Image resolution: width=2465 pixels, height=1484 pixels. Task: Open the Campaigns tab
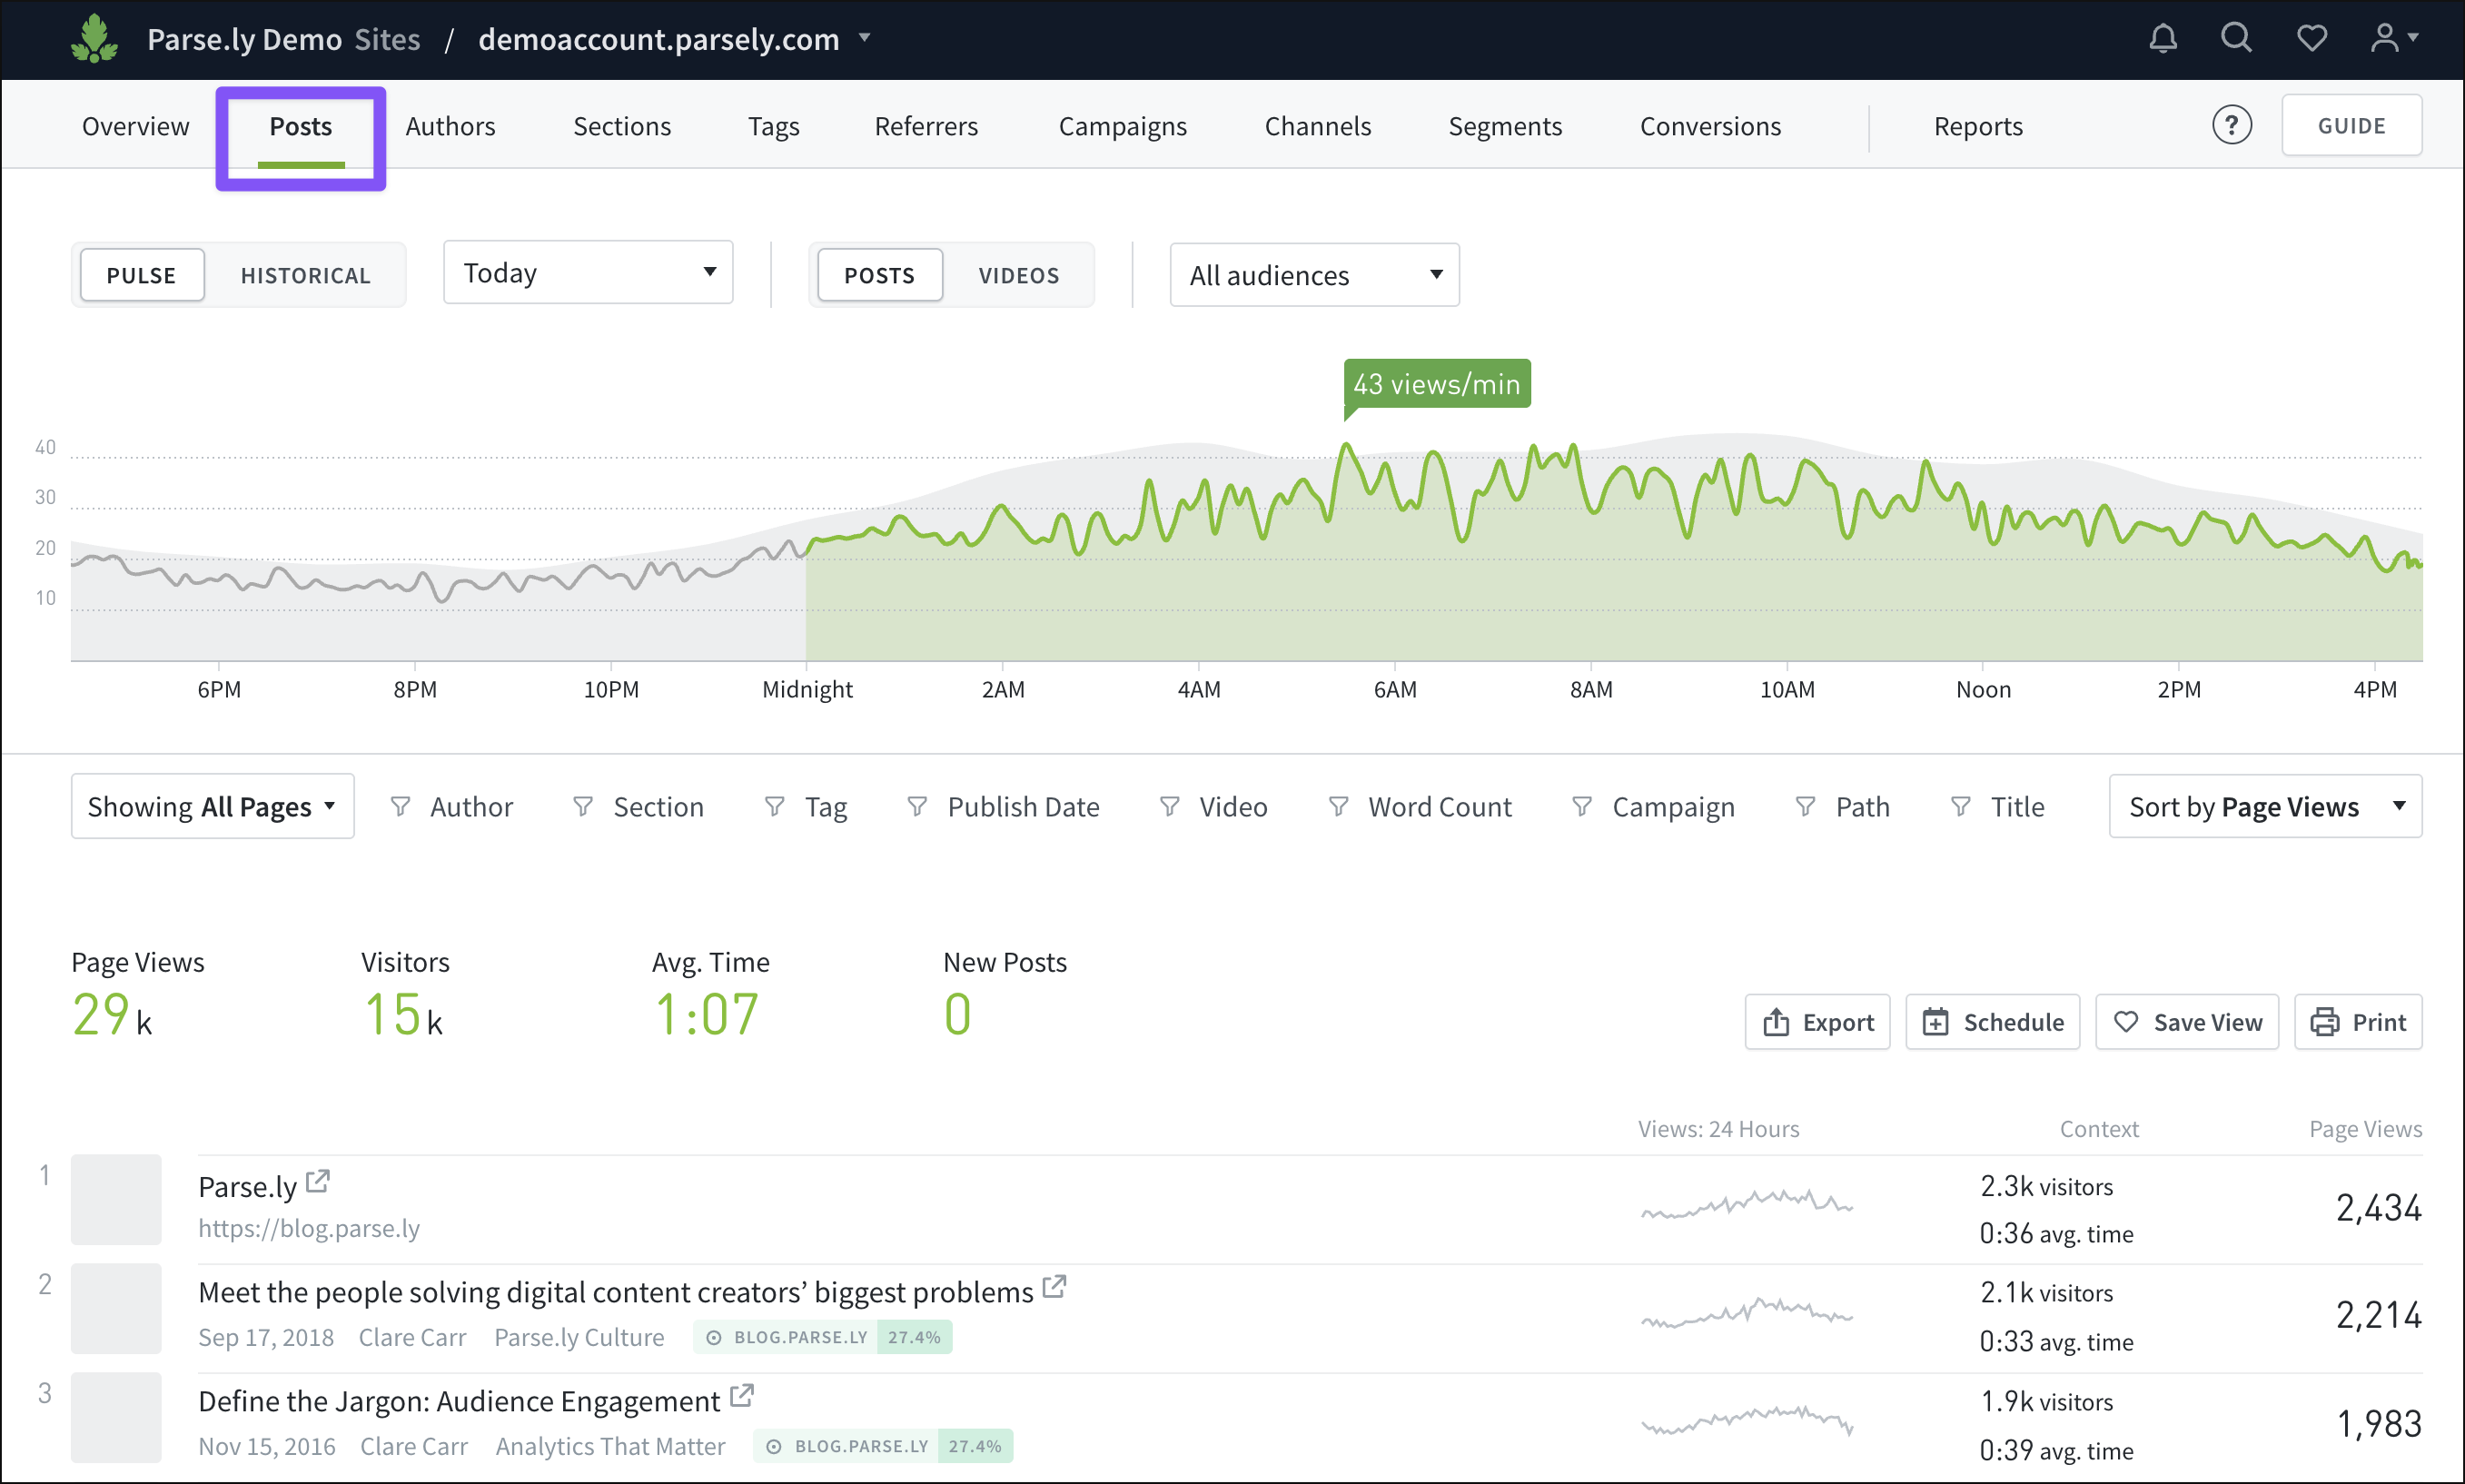point(1123,126)
